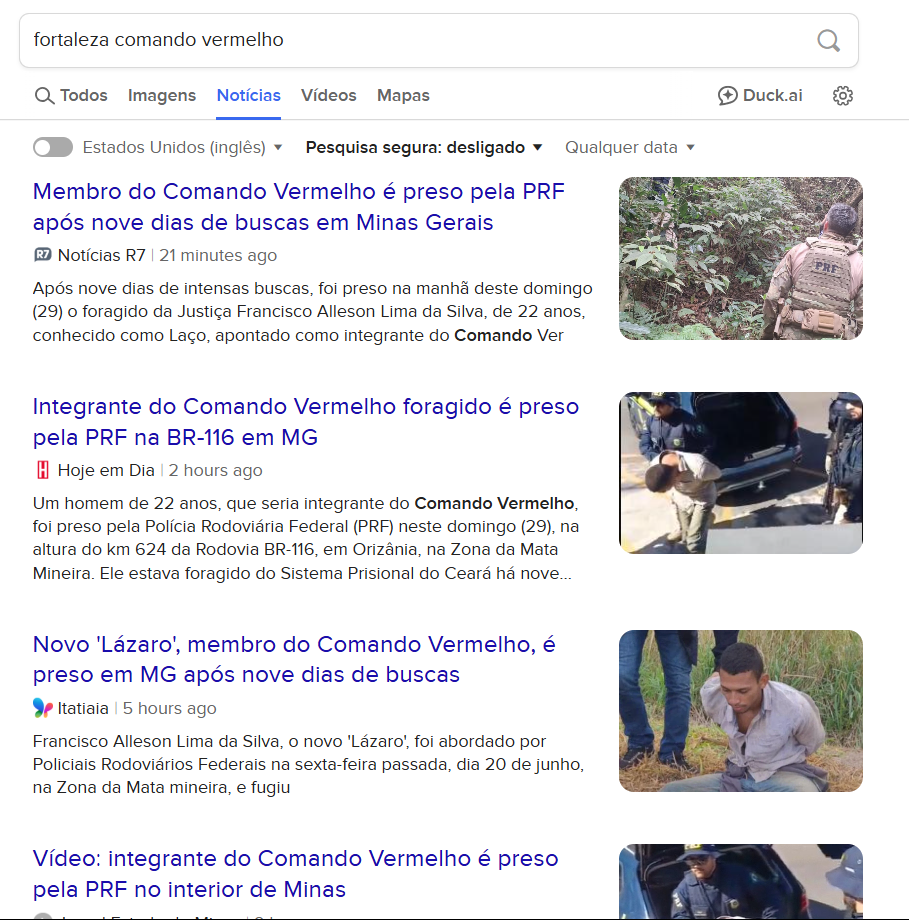The height and width of the screenshot is (920, 909).
Task: Expand the Estados Unidos (inglês) region dropdown
Action: (x=183, y=147)
